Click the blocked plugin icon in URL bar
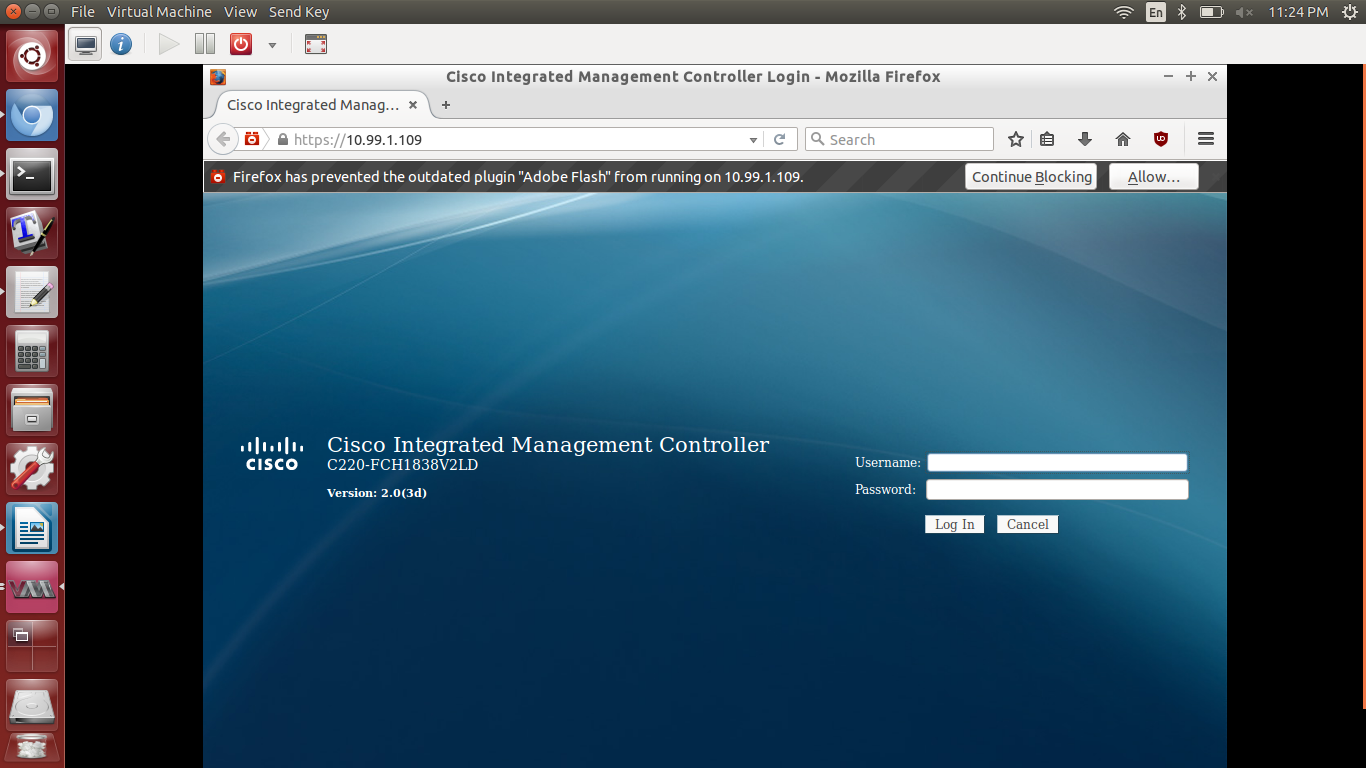This screenshot has width=1366, height=768. [x=253, y=139]
